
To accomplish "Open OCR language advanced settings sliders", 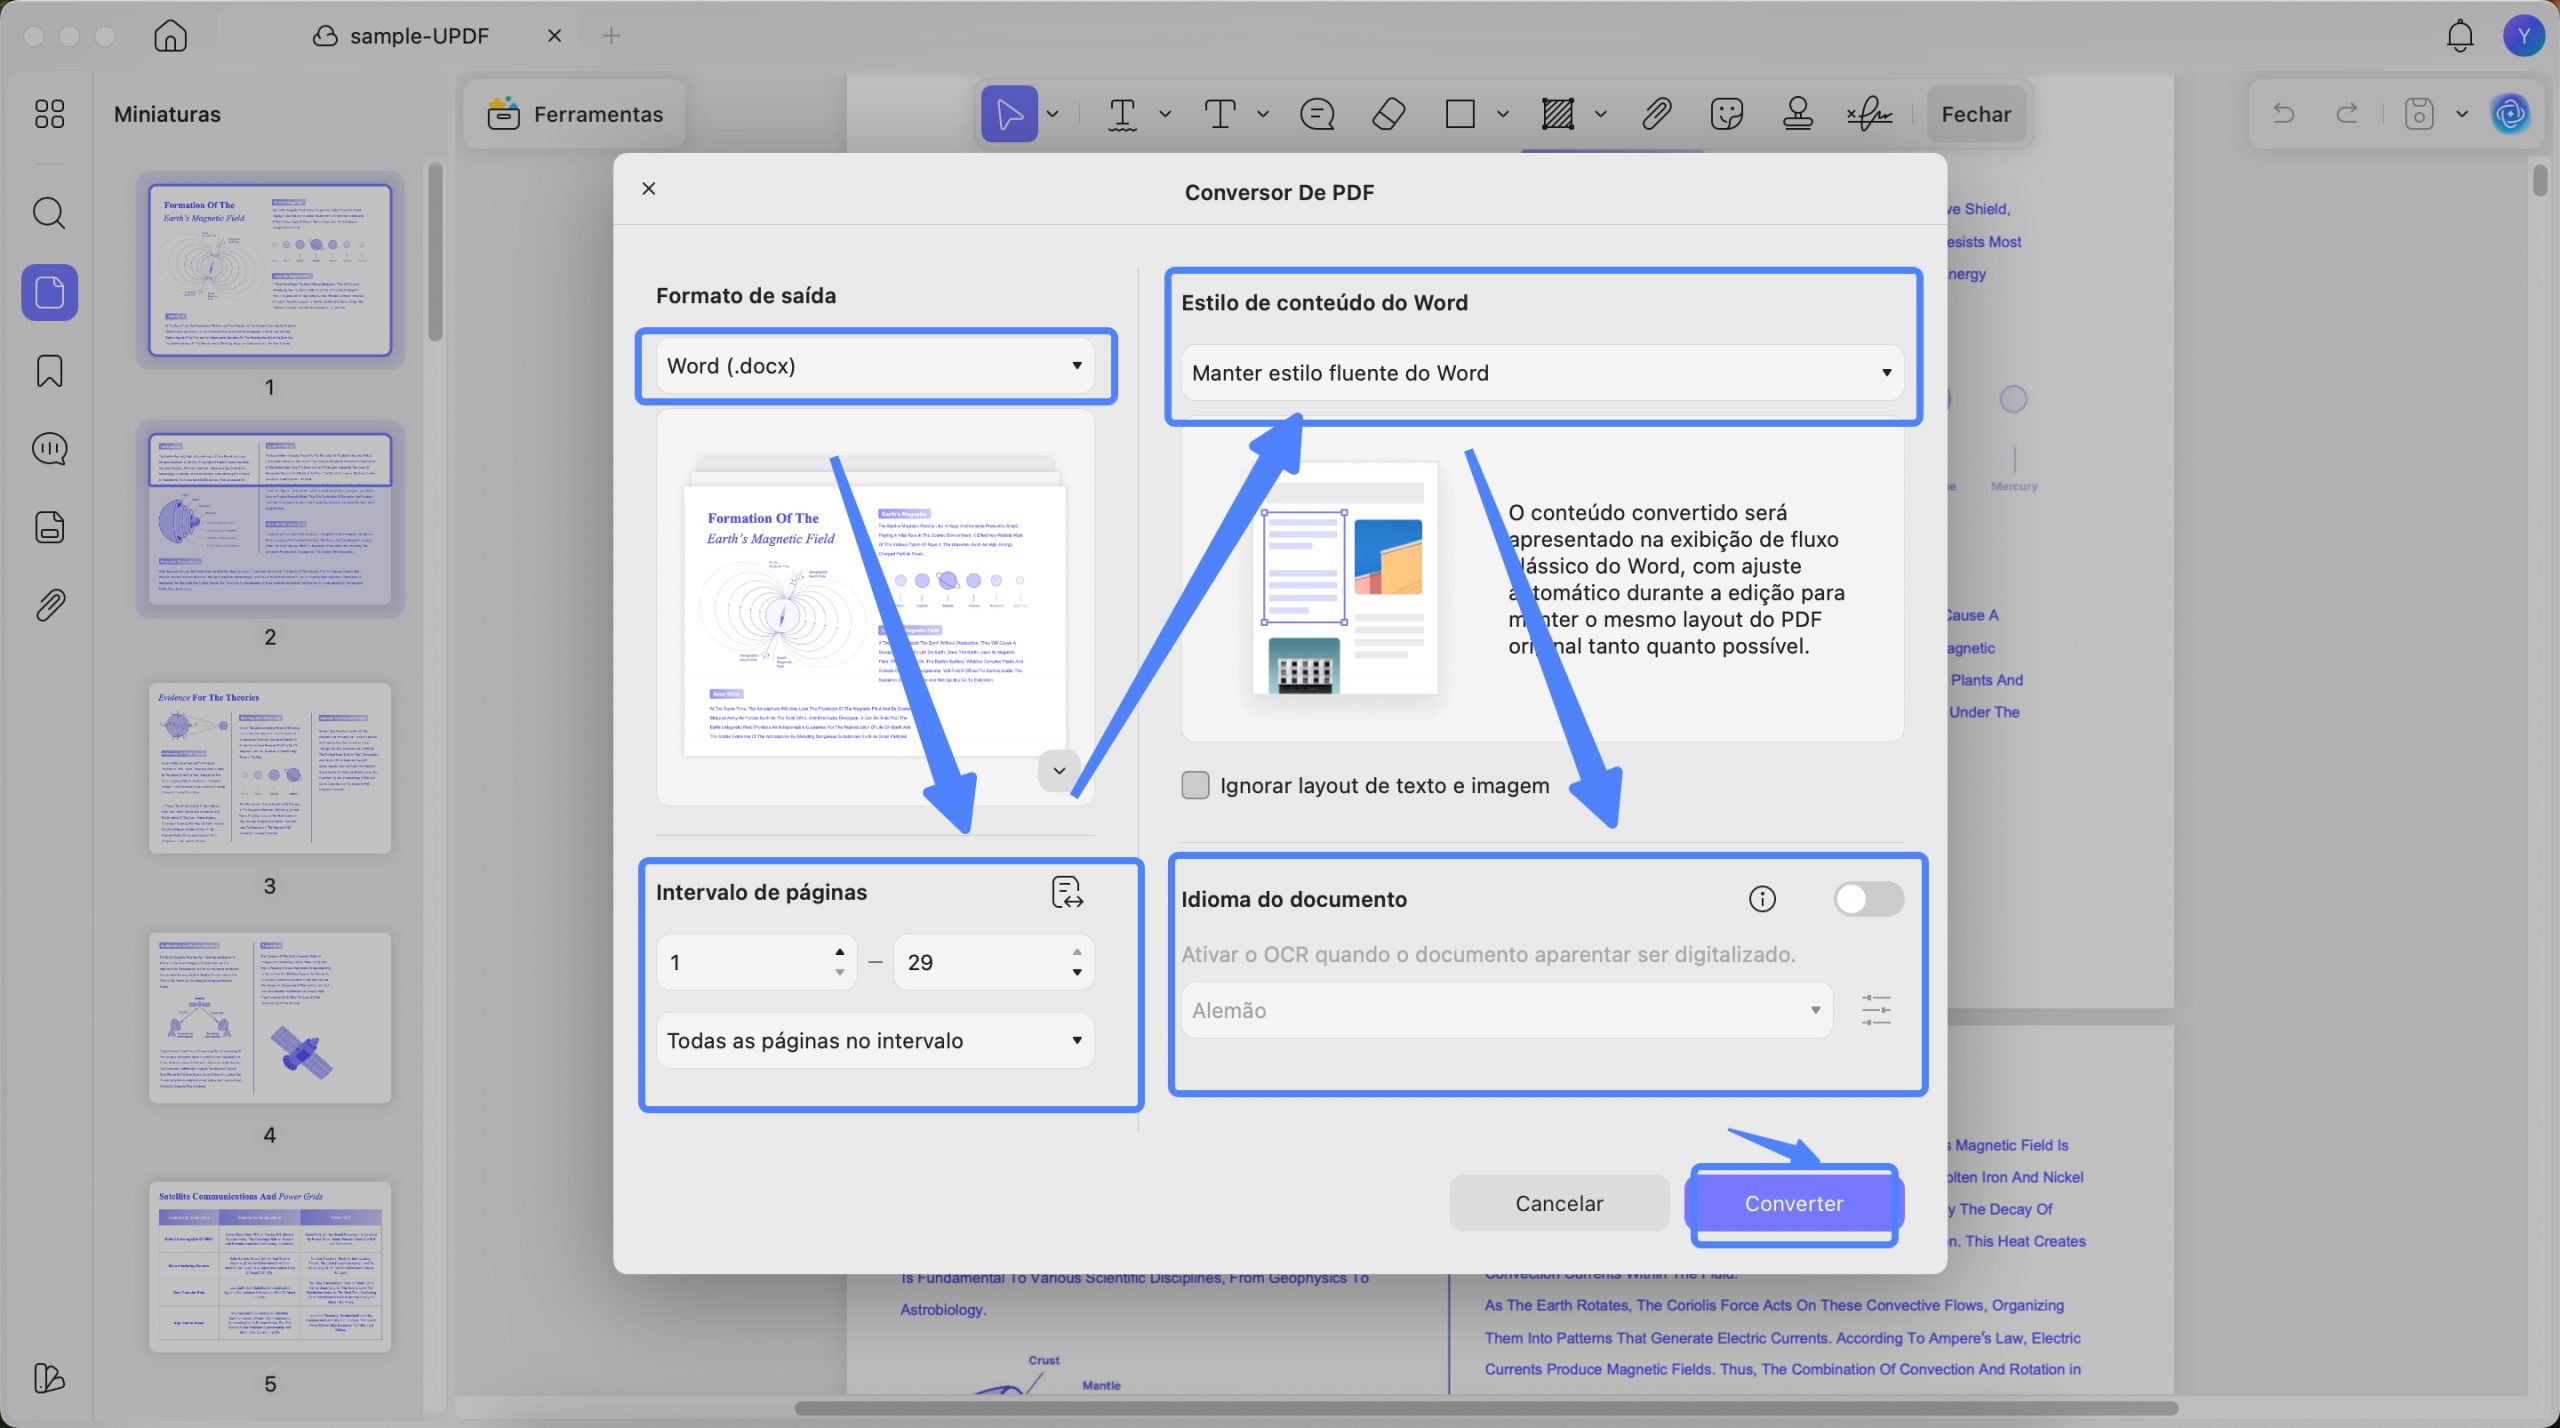I will pyautogui.click(x=1876, y=1010).
